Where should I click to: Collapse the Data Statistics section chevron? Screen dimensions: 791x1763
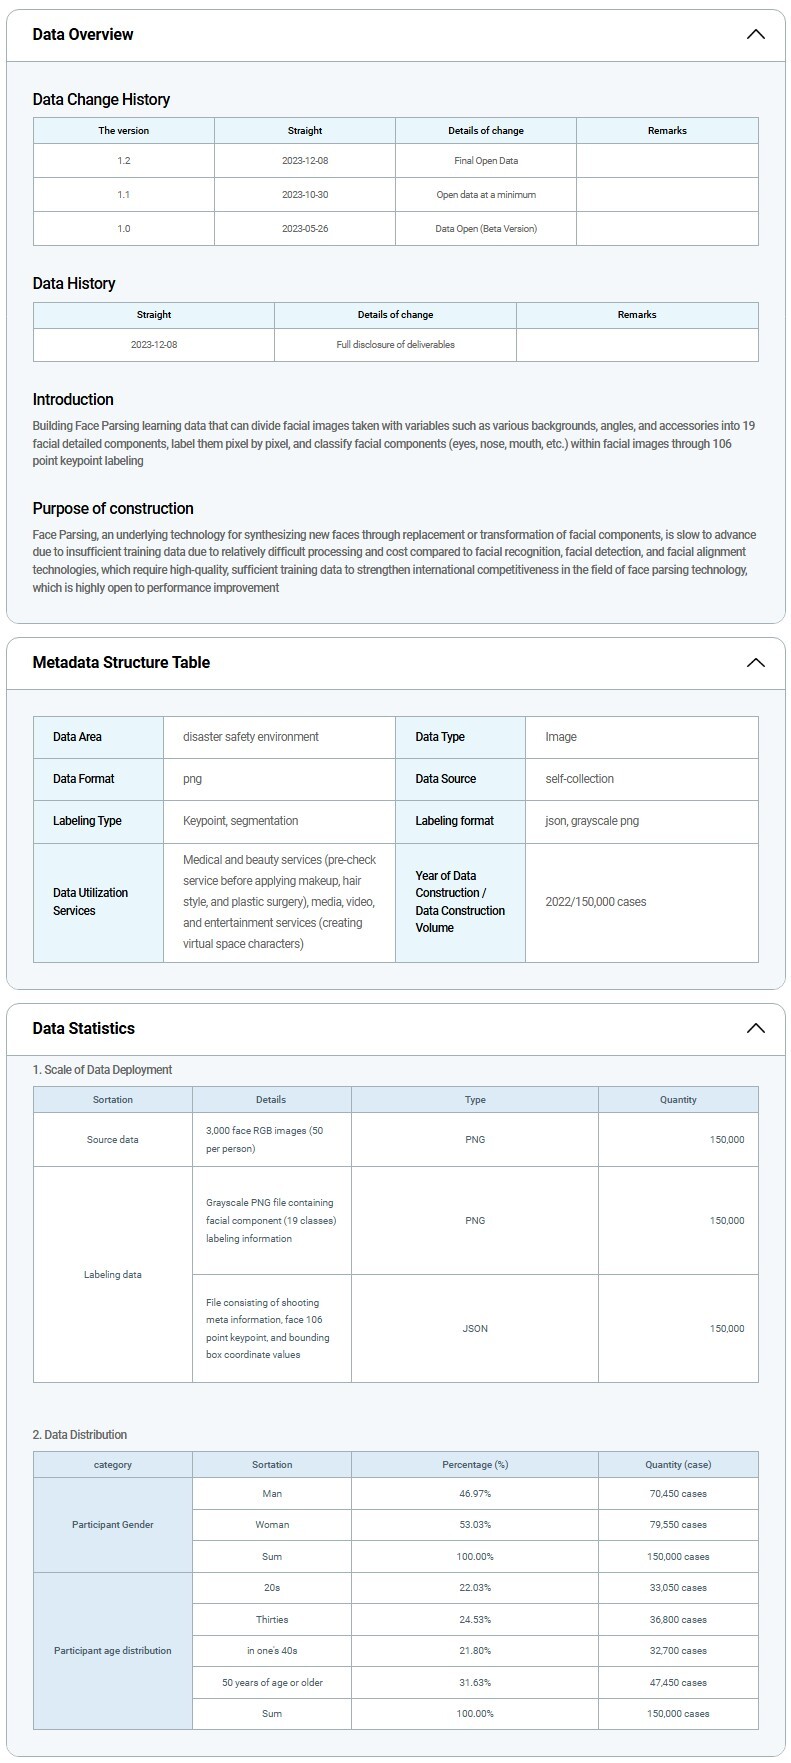click(755, 1029)
